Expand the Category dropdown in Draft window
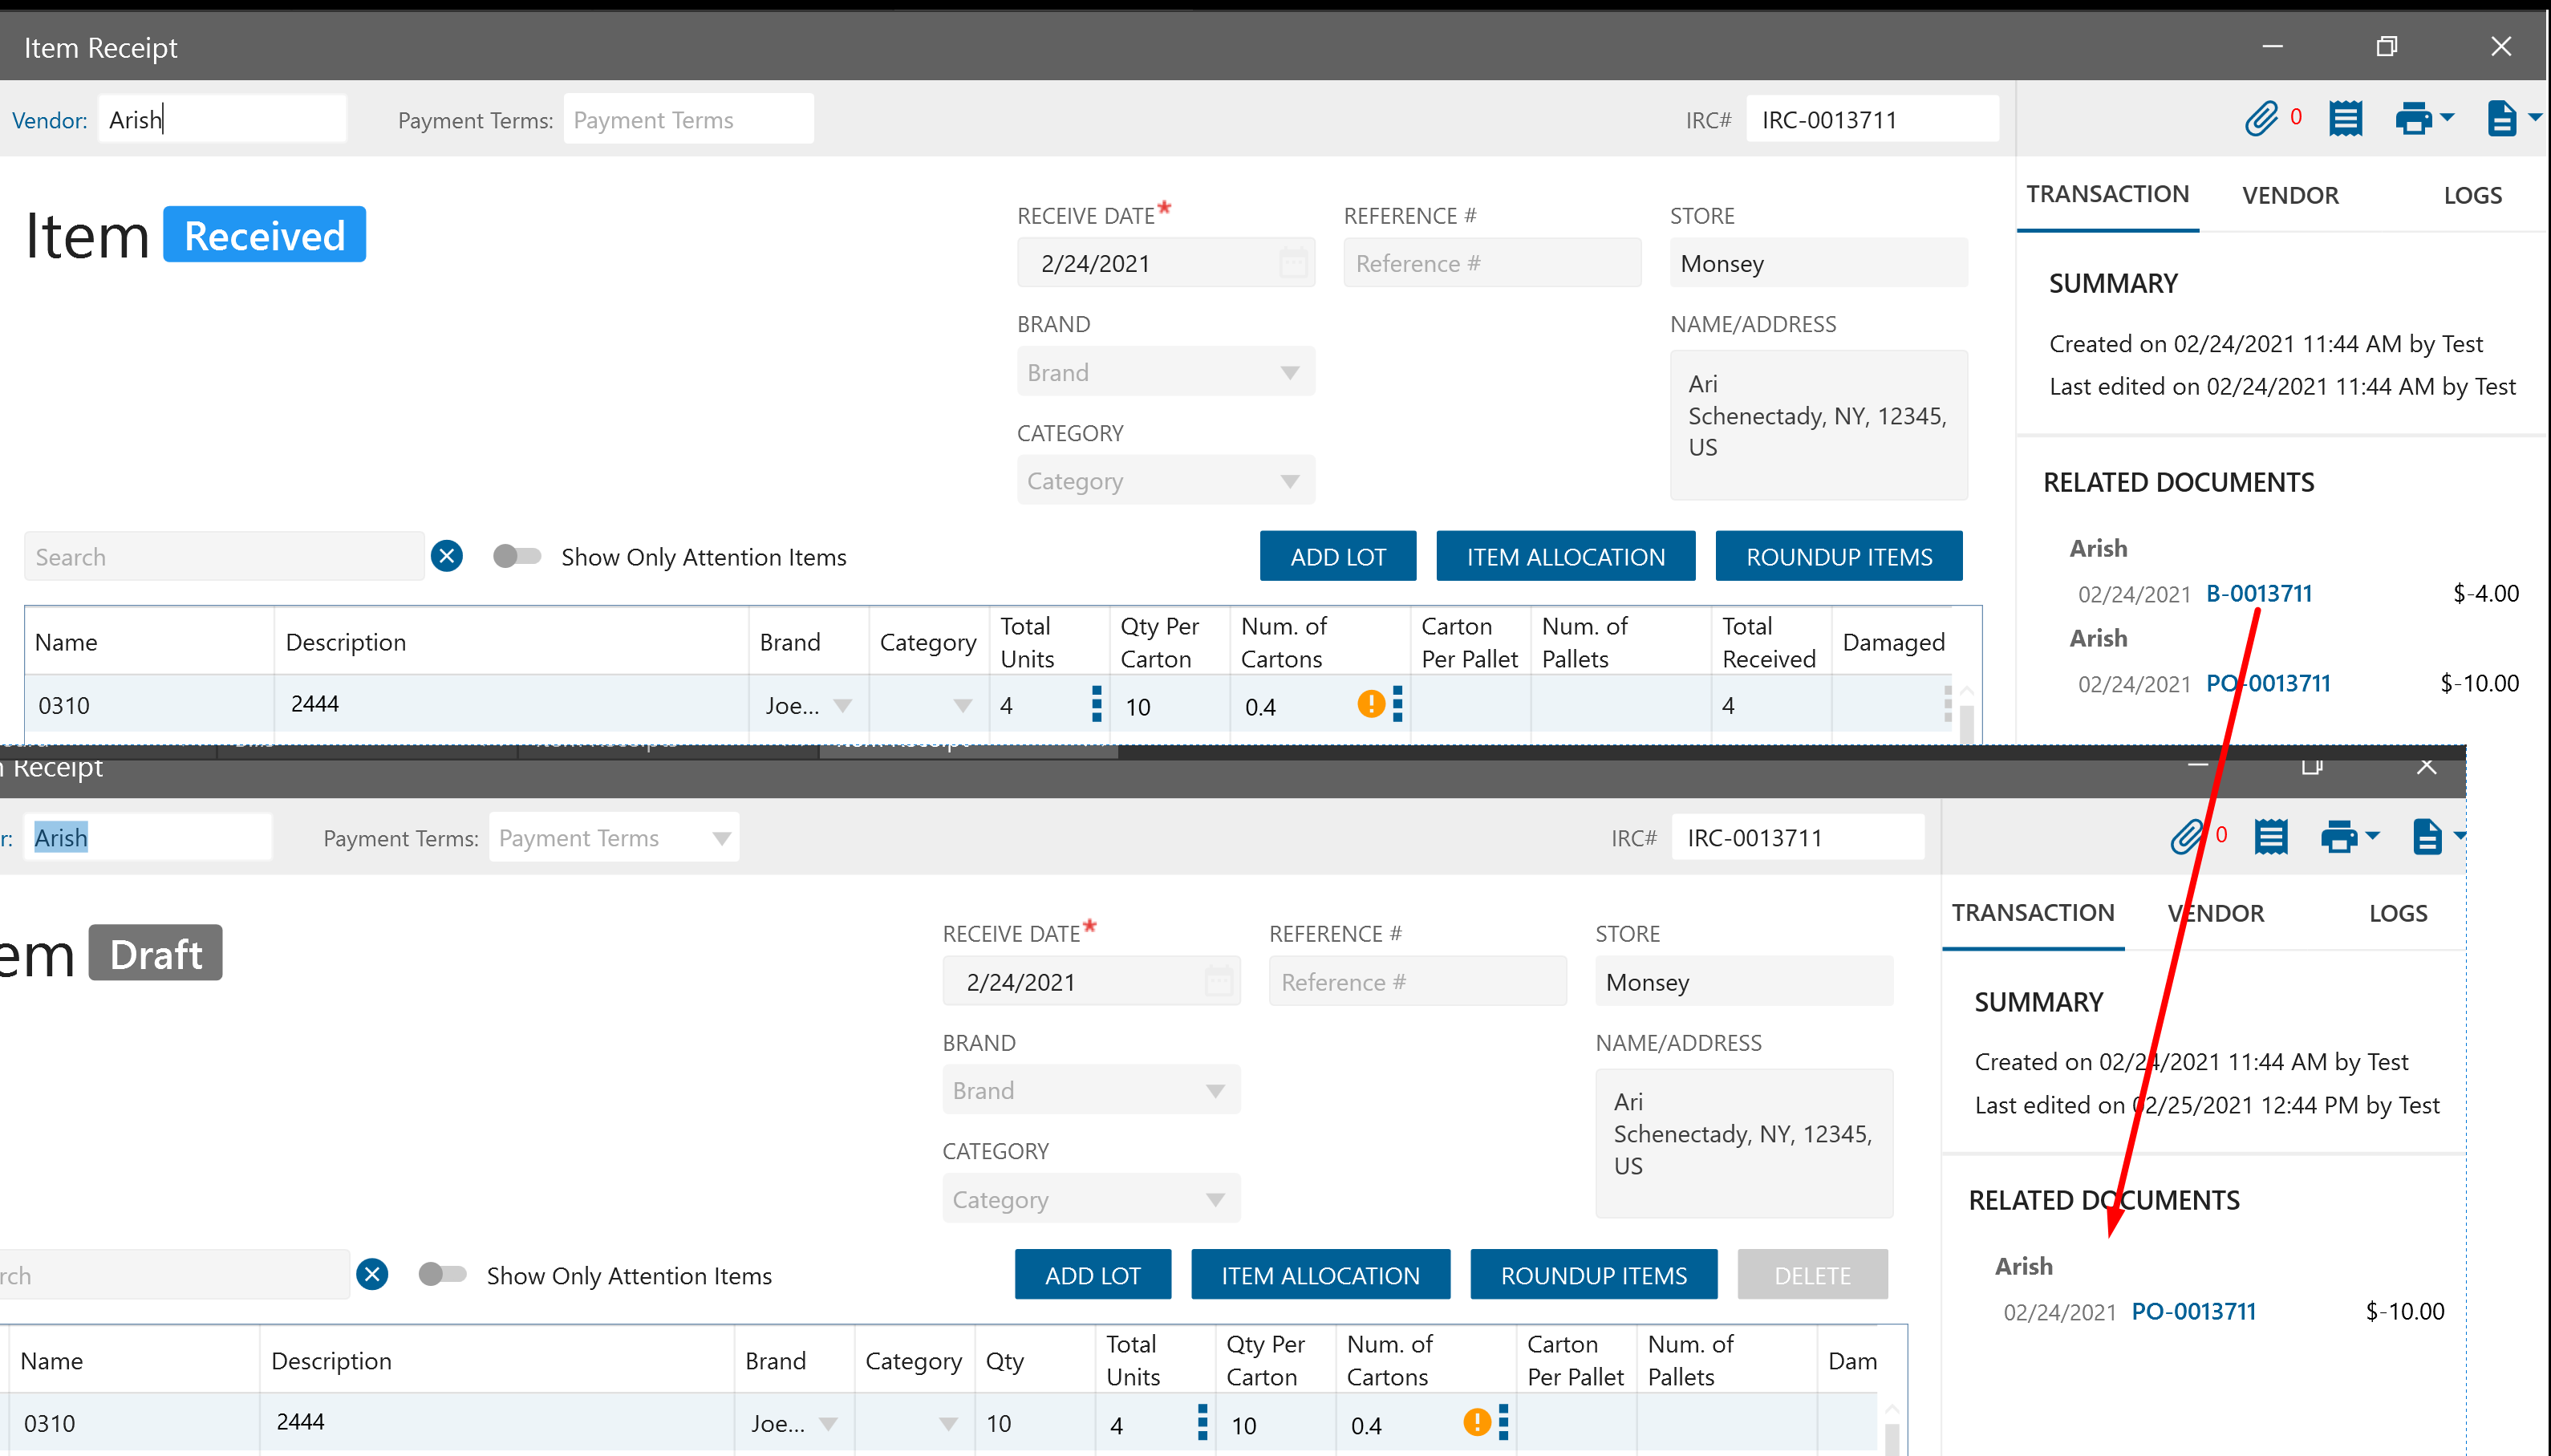This screenshot has width=2551, height=1456. coord(1215,1199)
